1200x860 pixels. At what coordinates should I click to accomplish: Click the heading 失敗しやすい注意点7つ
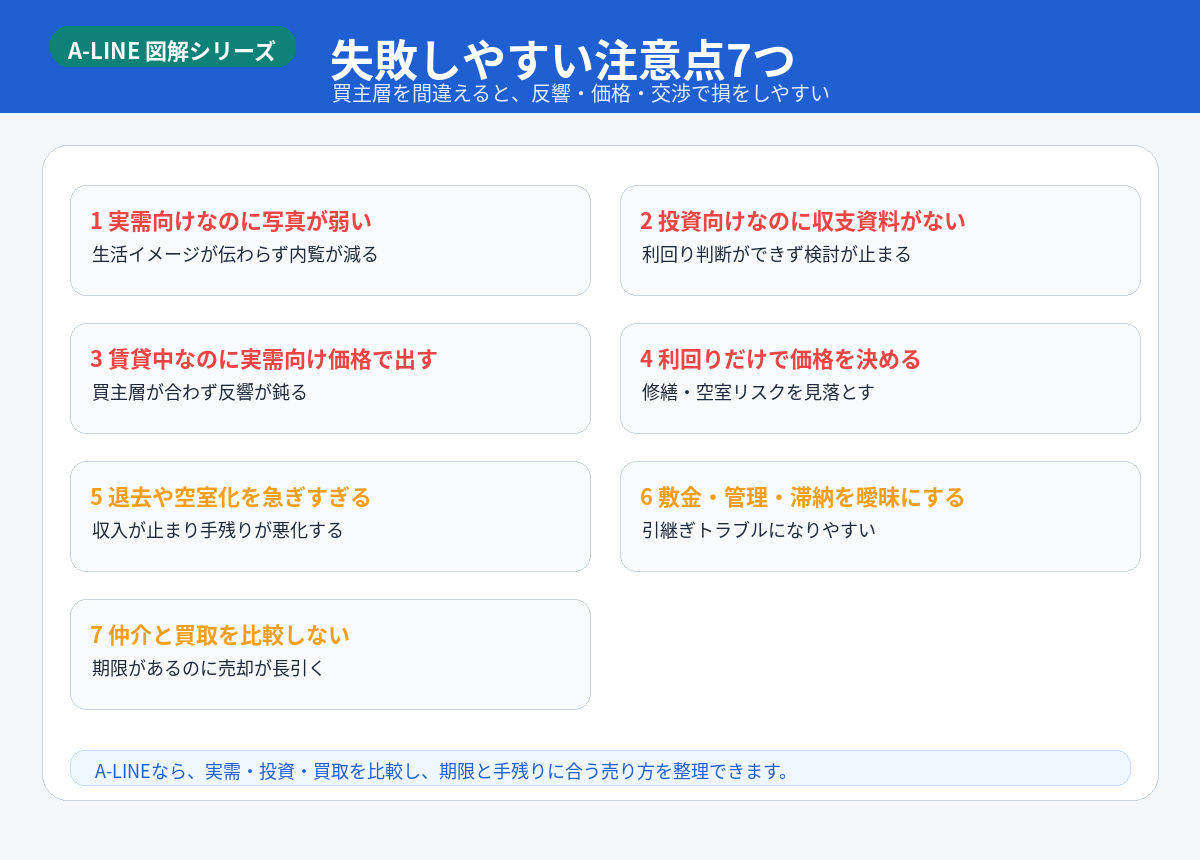coord(563,61)
